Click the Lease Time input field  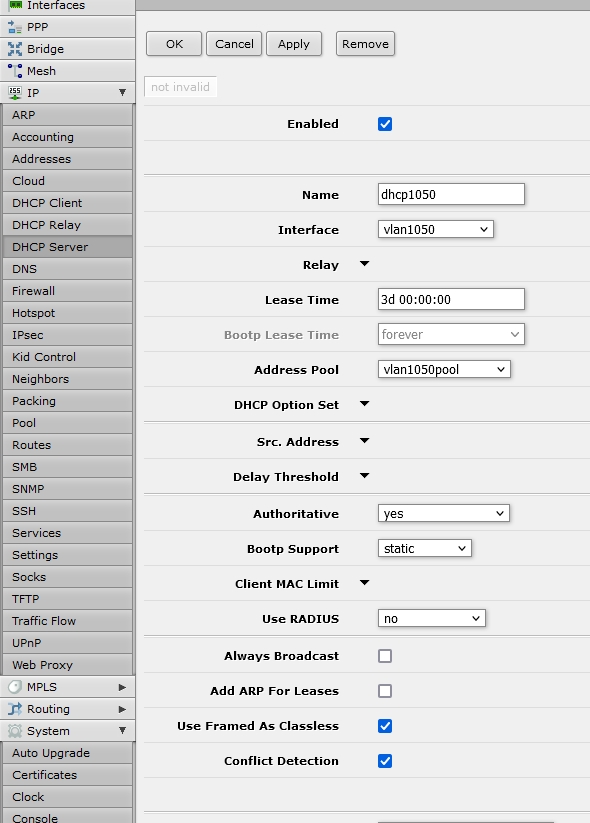pyautogui.click(x=451, y=299)
